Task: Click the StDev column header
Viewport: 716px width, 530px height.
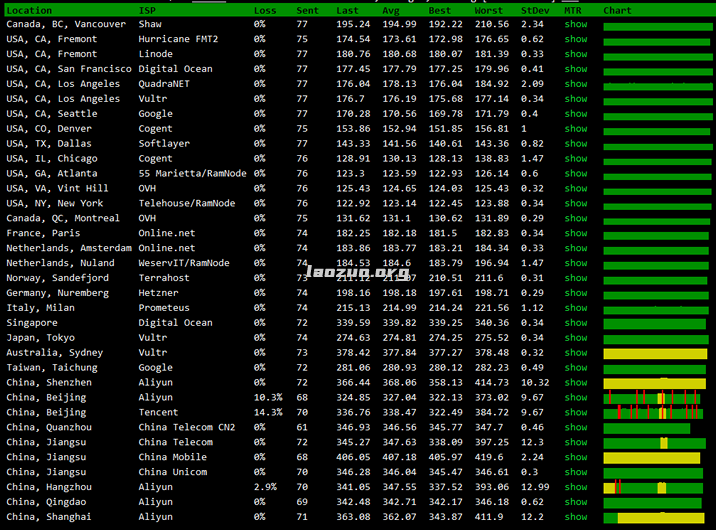Action: click(x=535, y=10)
